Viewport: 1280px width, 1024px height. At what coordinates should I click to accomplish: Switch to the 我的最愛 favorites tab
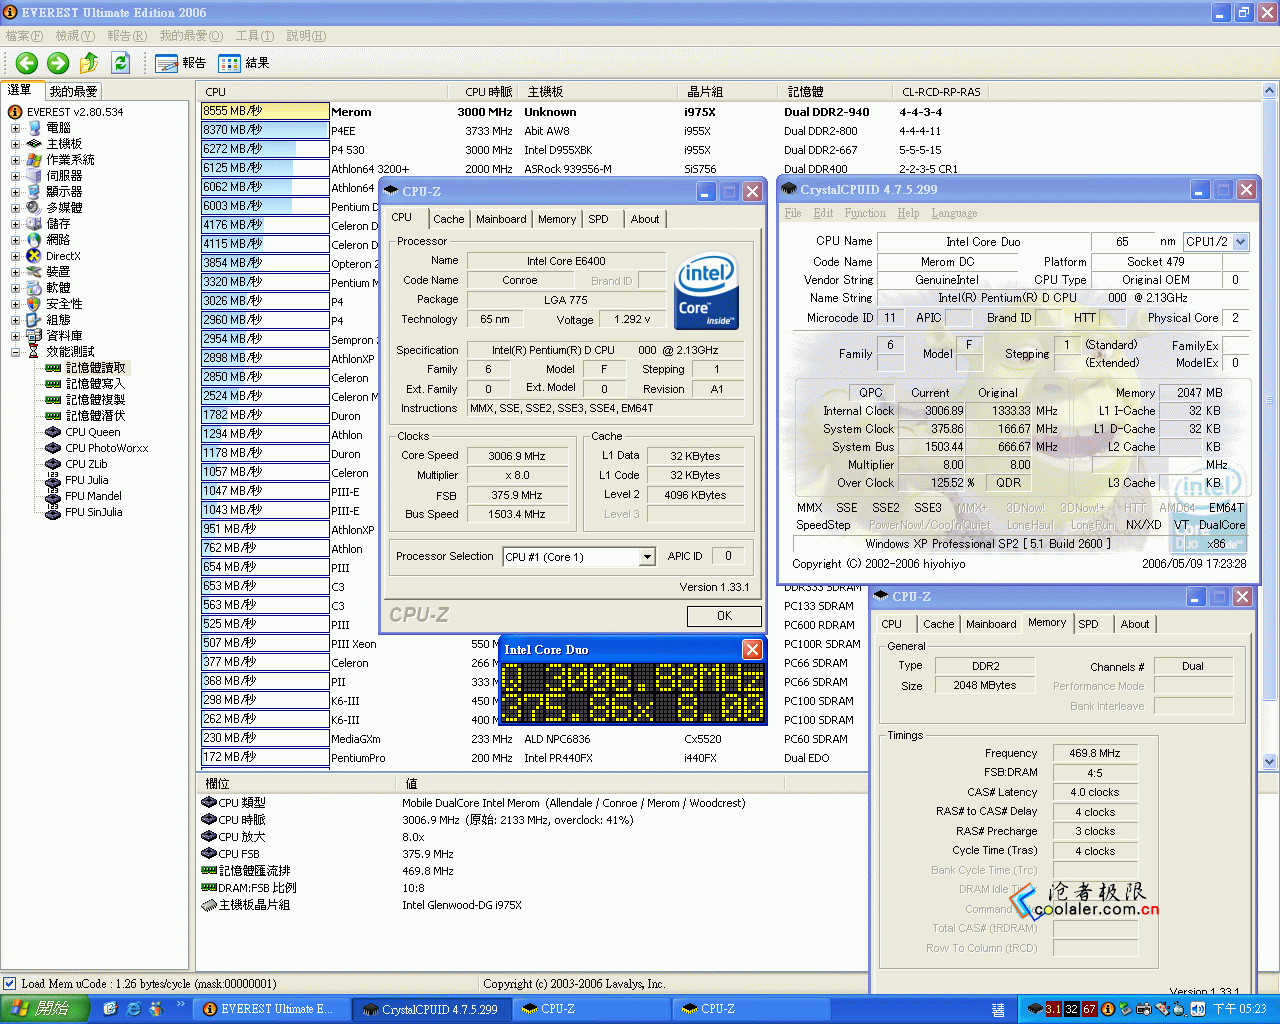(73, 91)
